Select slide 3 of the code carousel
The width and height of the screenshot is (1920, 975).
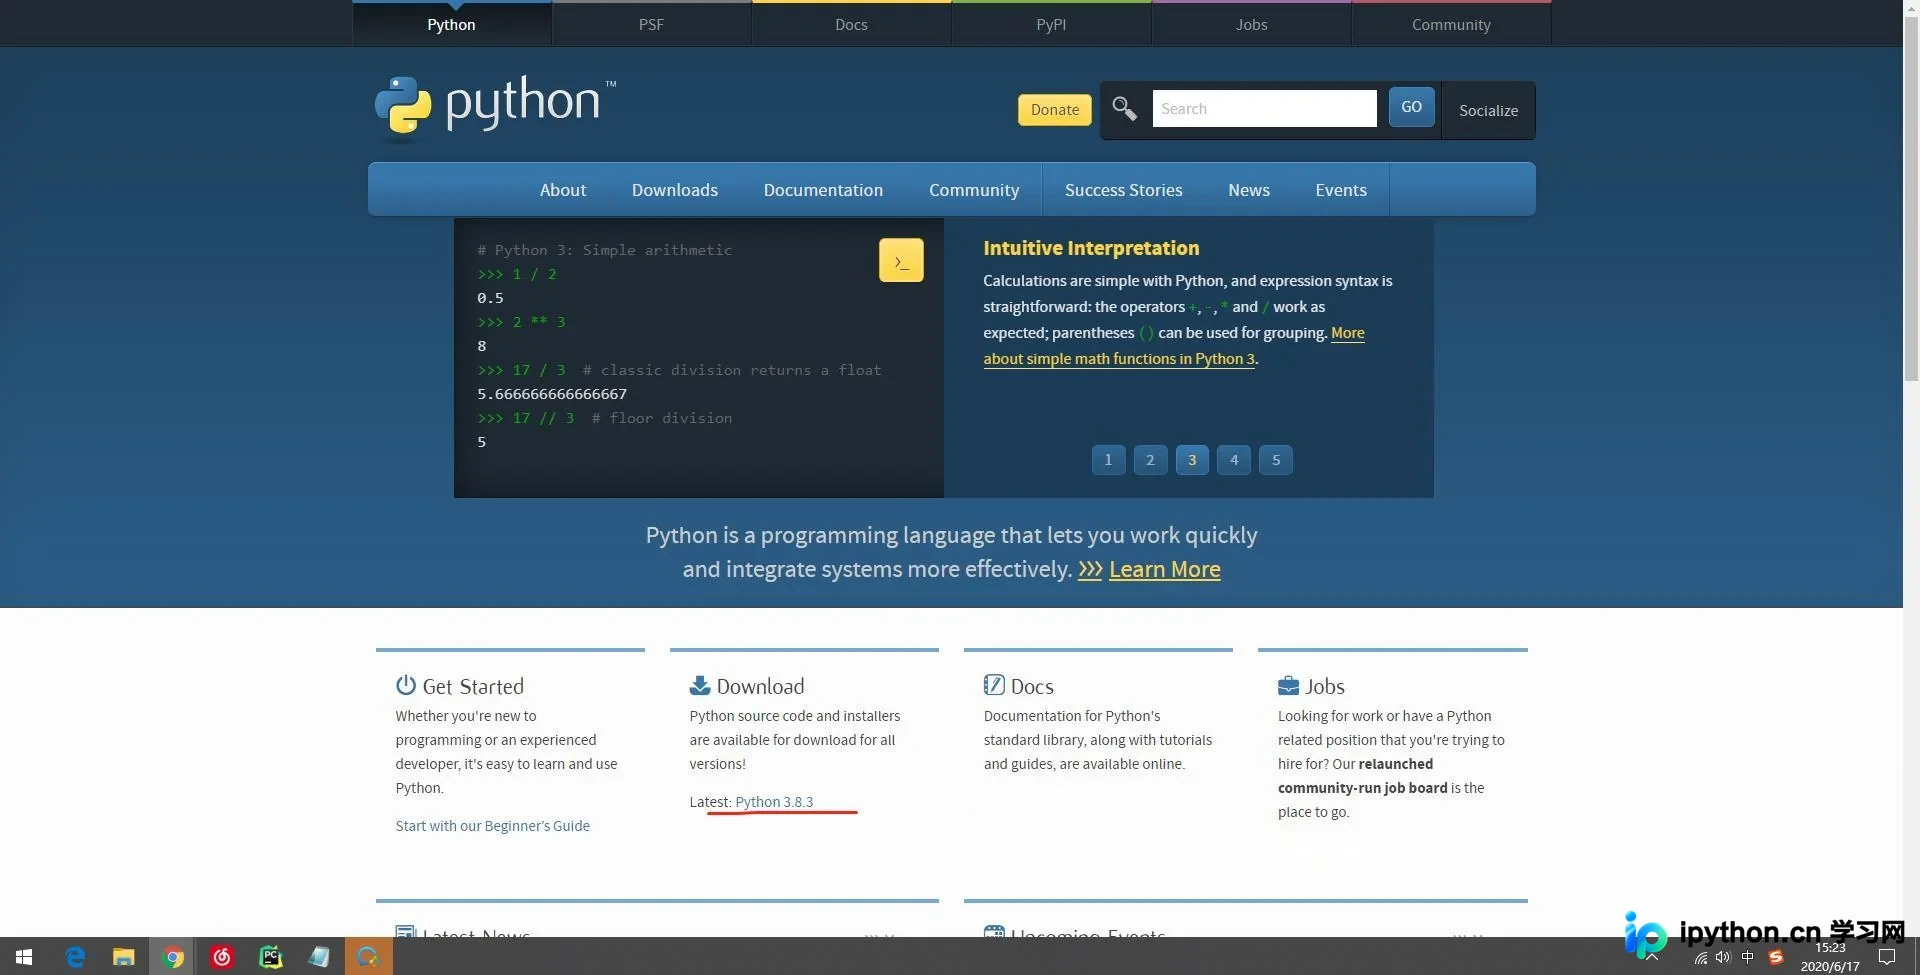(x=1192, y=460)
